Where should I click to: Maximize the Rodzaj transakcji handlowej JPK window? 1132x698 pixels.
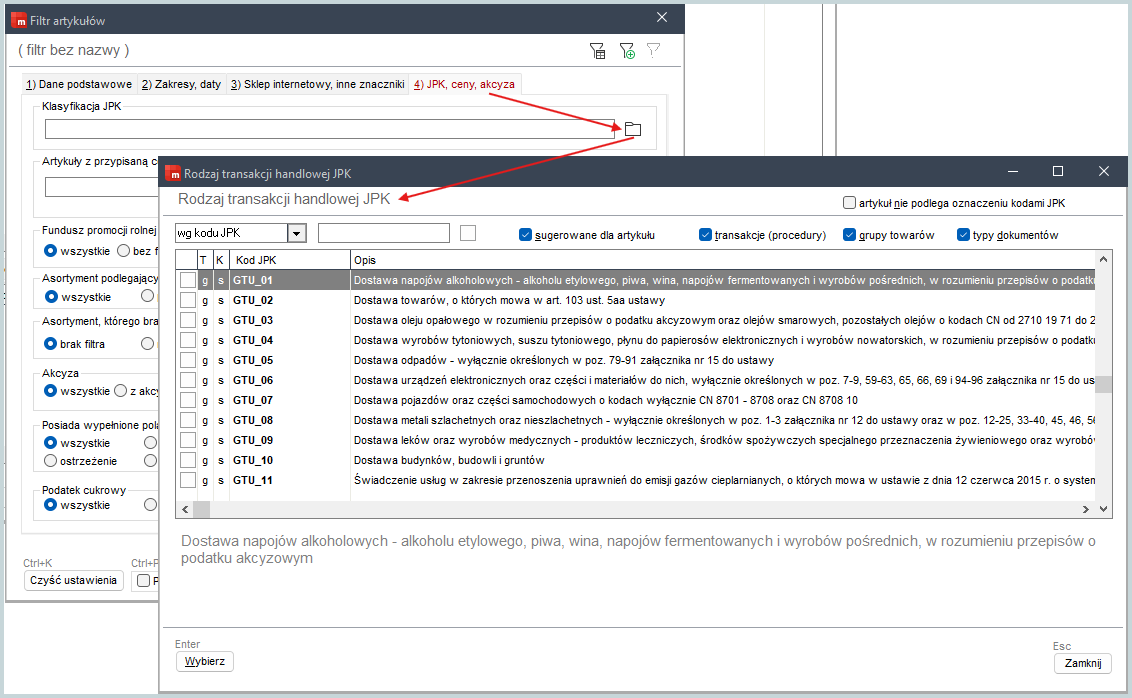pos(1058,172)
